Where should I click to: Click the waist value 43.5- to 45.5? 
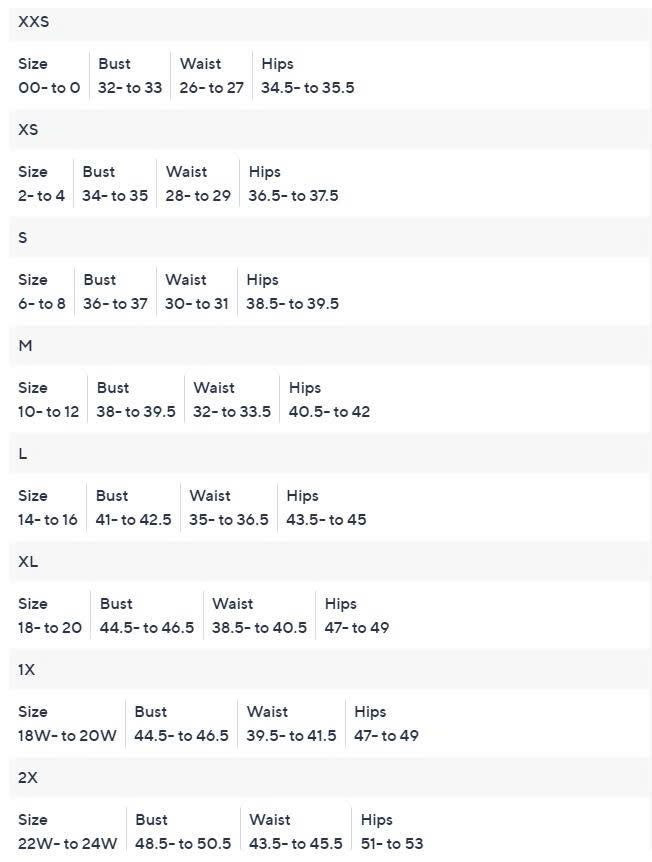click(x=296, y=844)
